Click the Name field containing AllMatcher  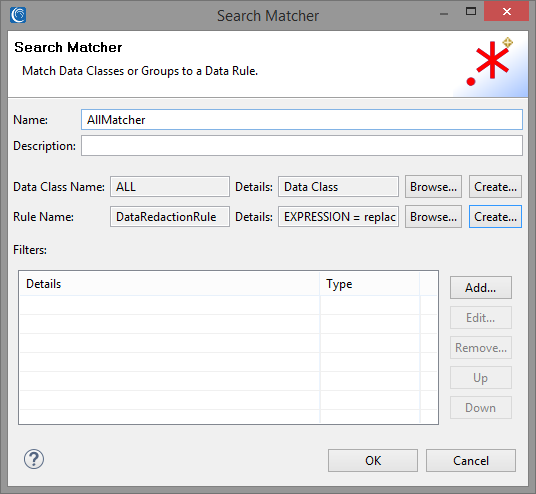point(302,120)
